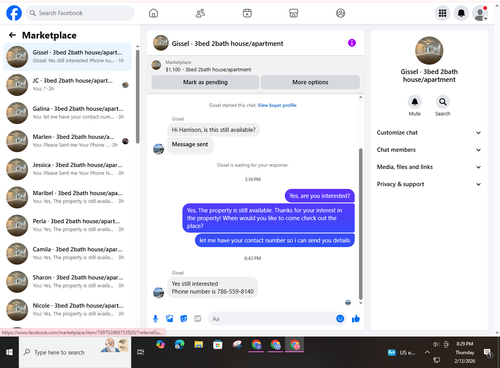The image size is (500, 368).
Task: Open the Maribel conversation in list
Action: (x=67, y=197)
